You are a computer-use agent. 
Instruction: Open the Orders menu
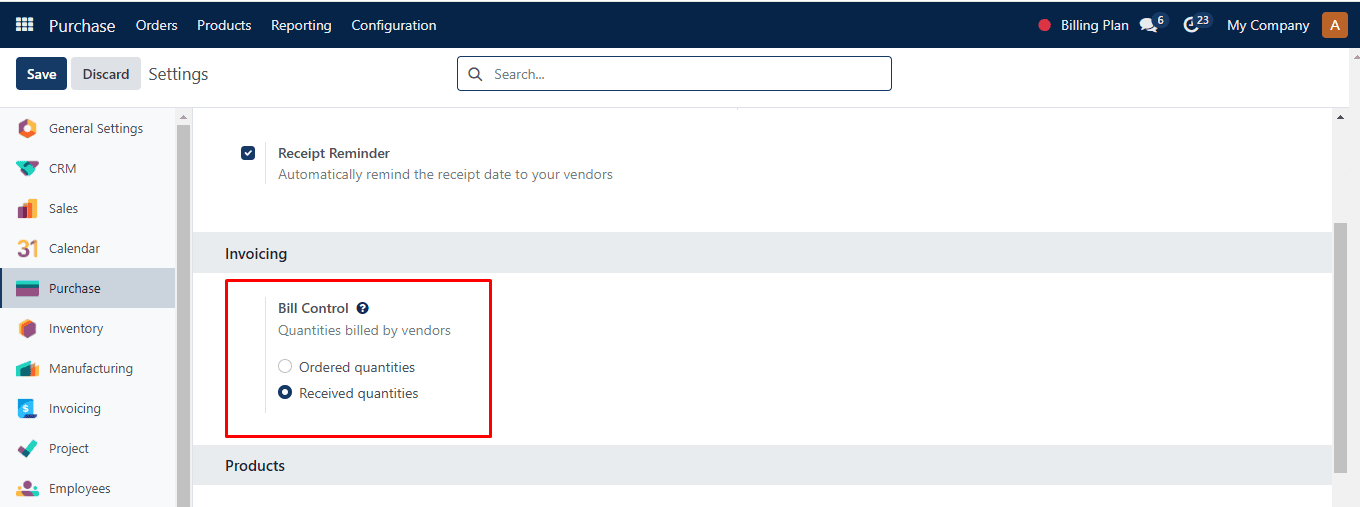156,25
